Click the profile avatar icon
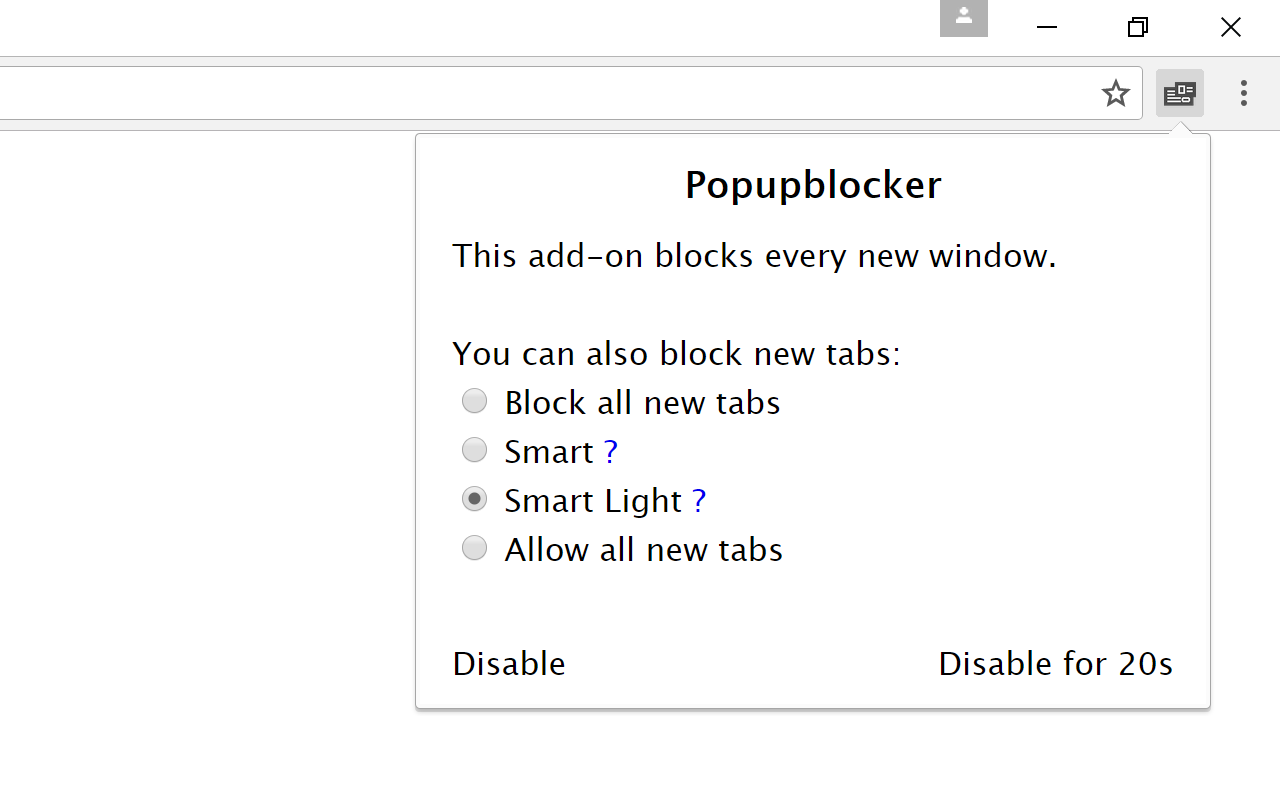 (963, 18)
